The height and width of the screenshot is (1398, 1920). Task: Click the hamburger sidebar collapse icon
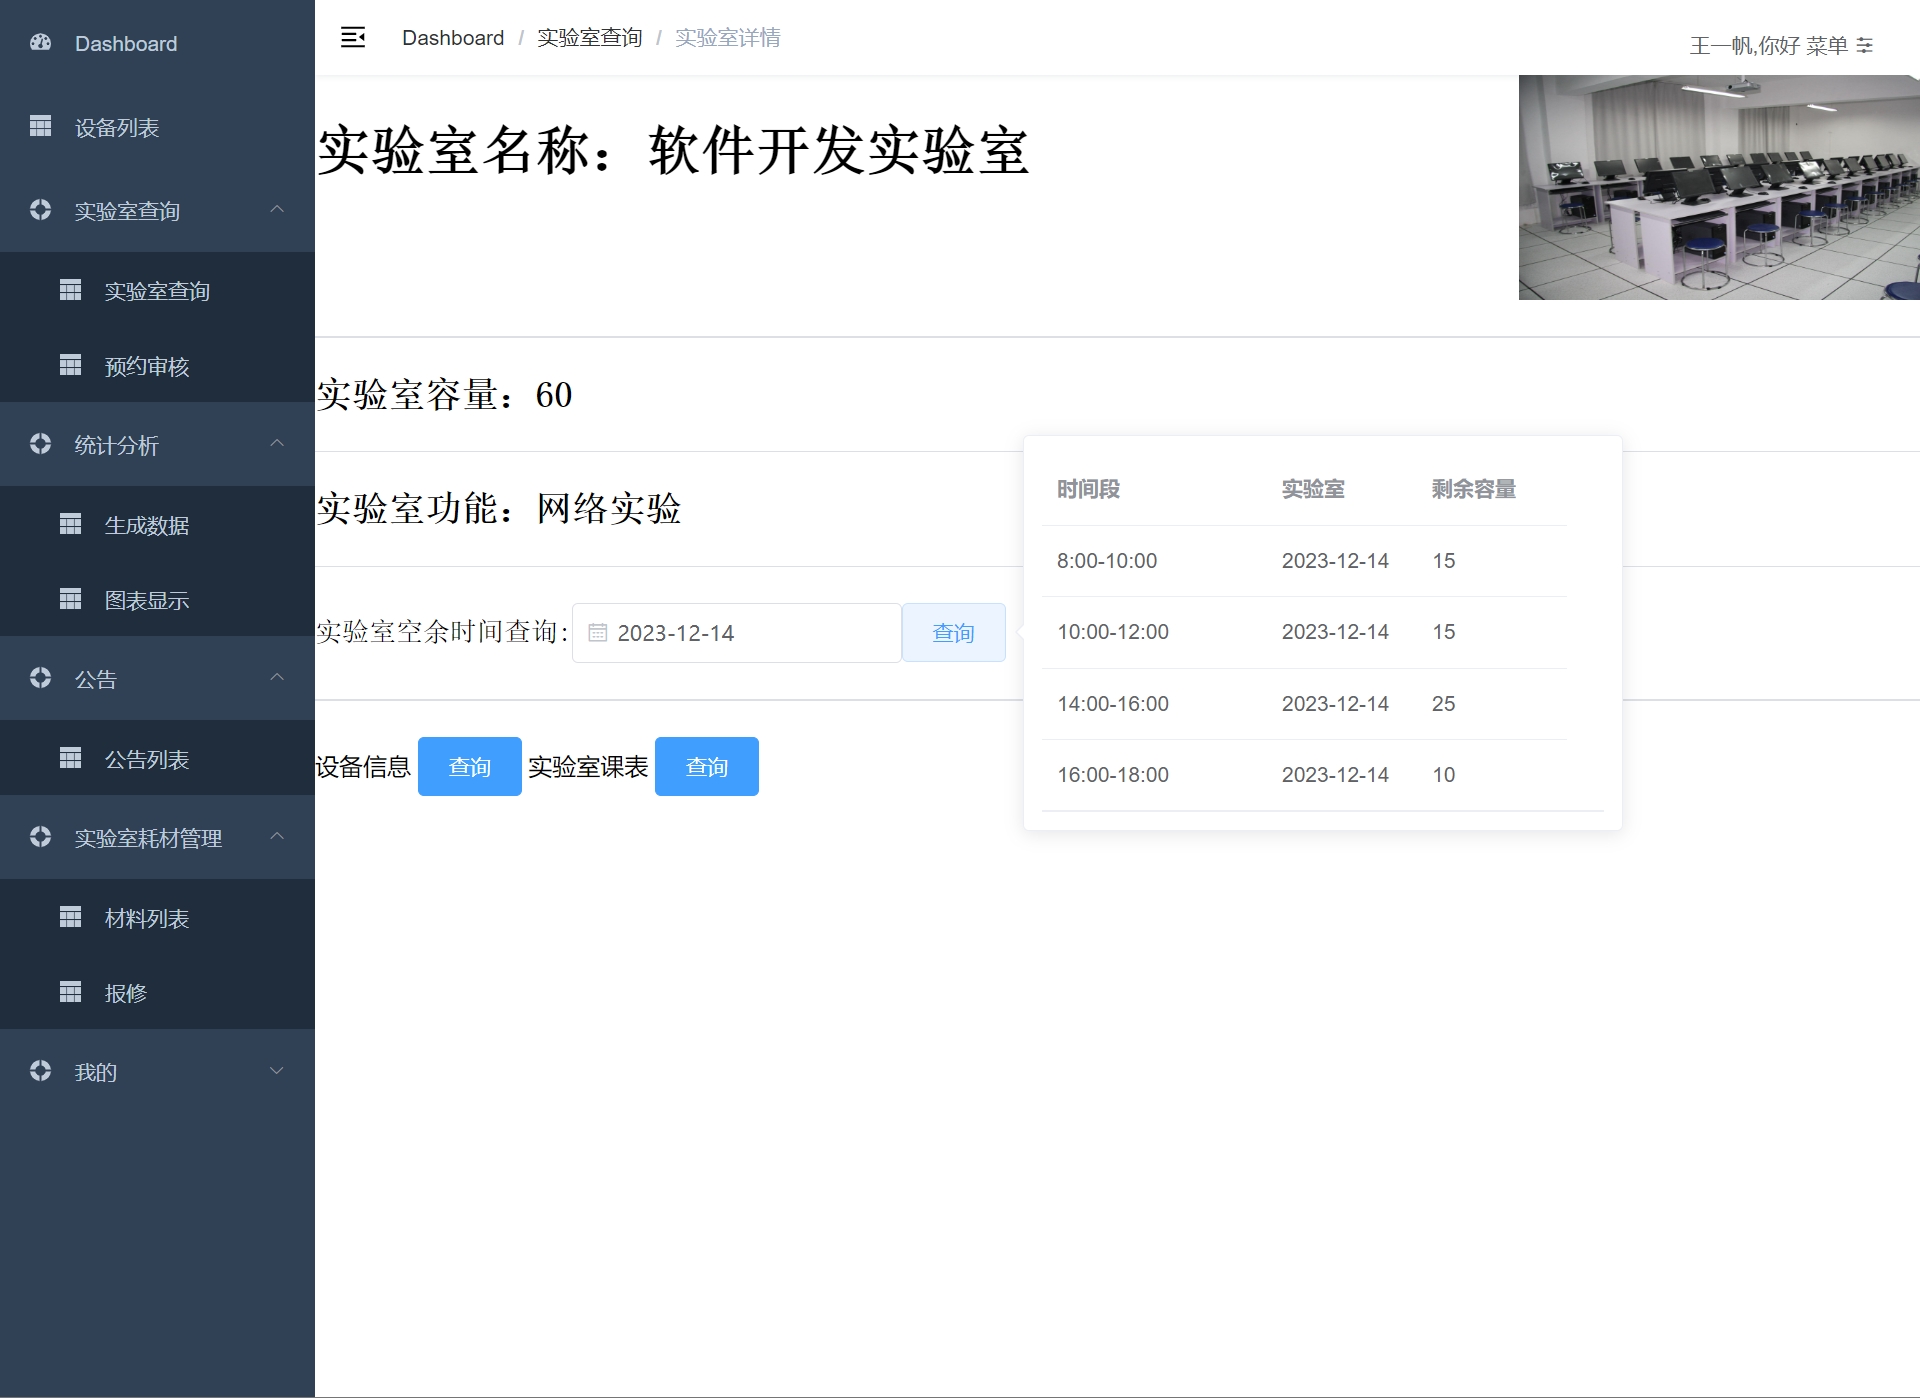(353, 38)
